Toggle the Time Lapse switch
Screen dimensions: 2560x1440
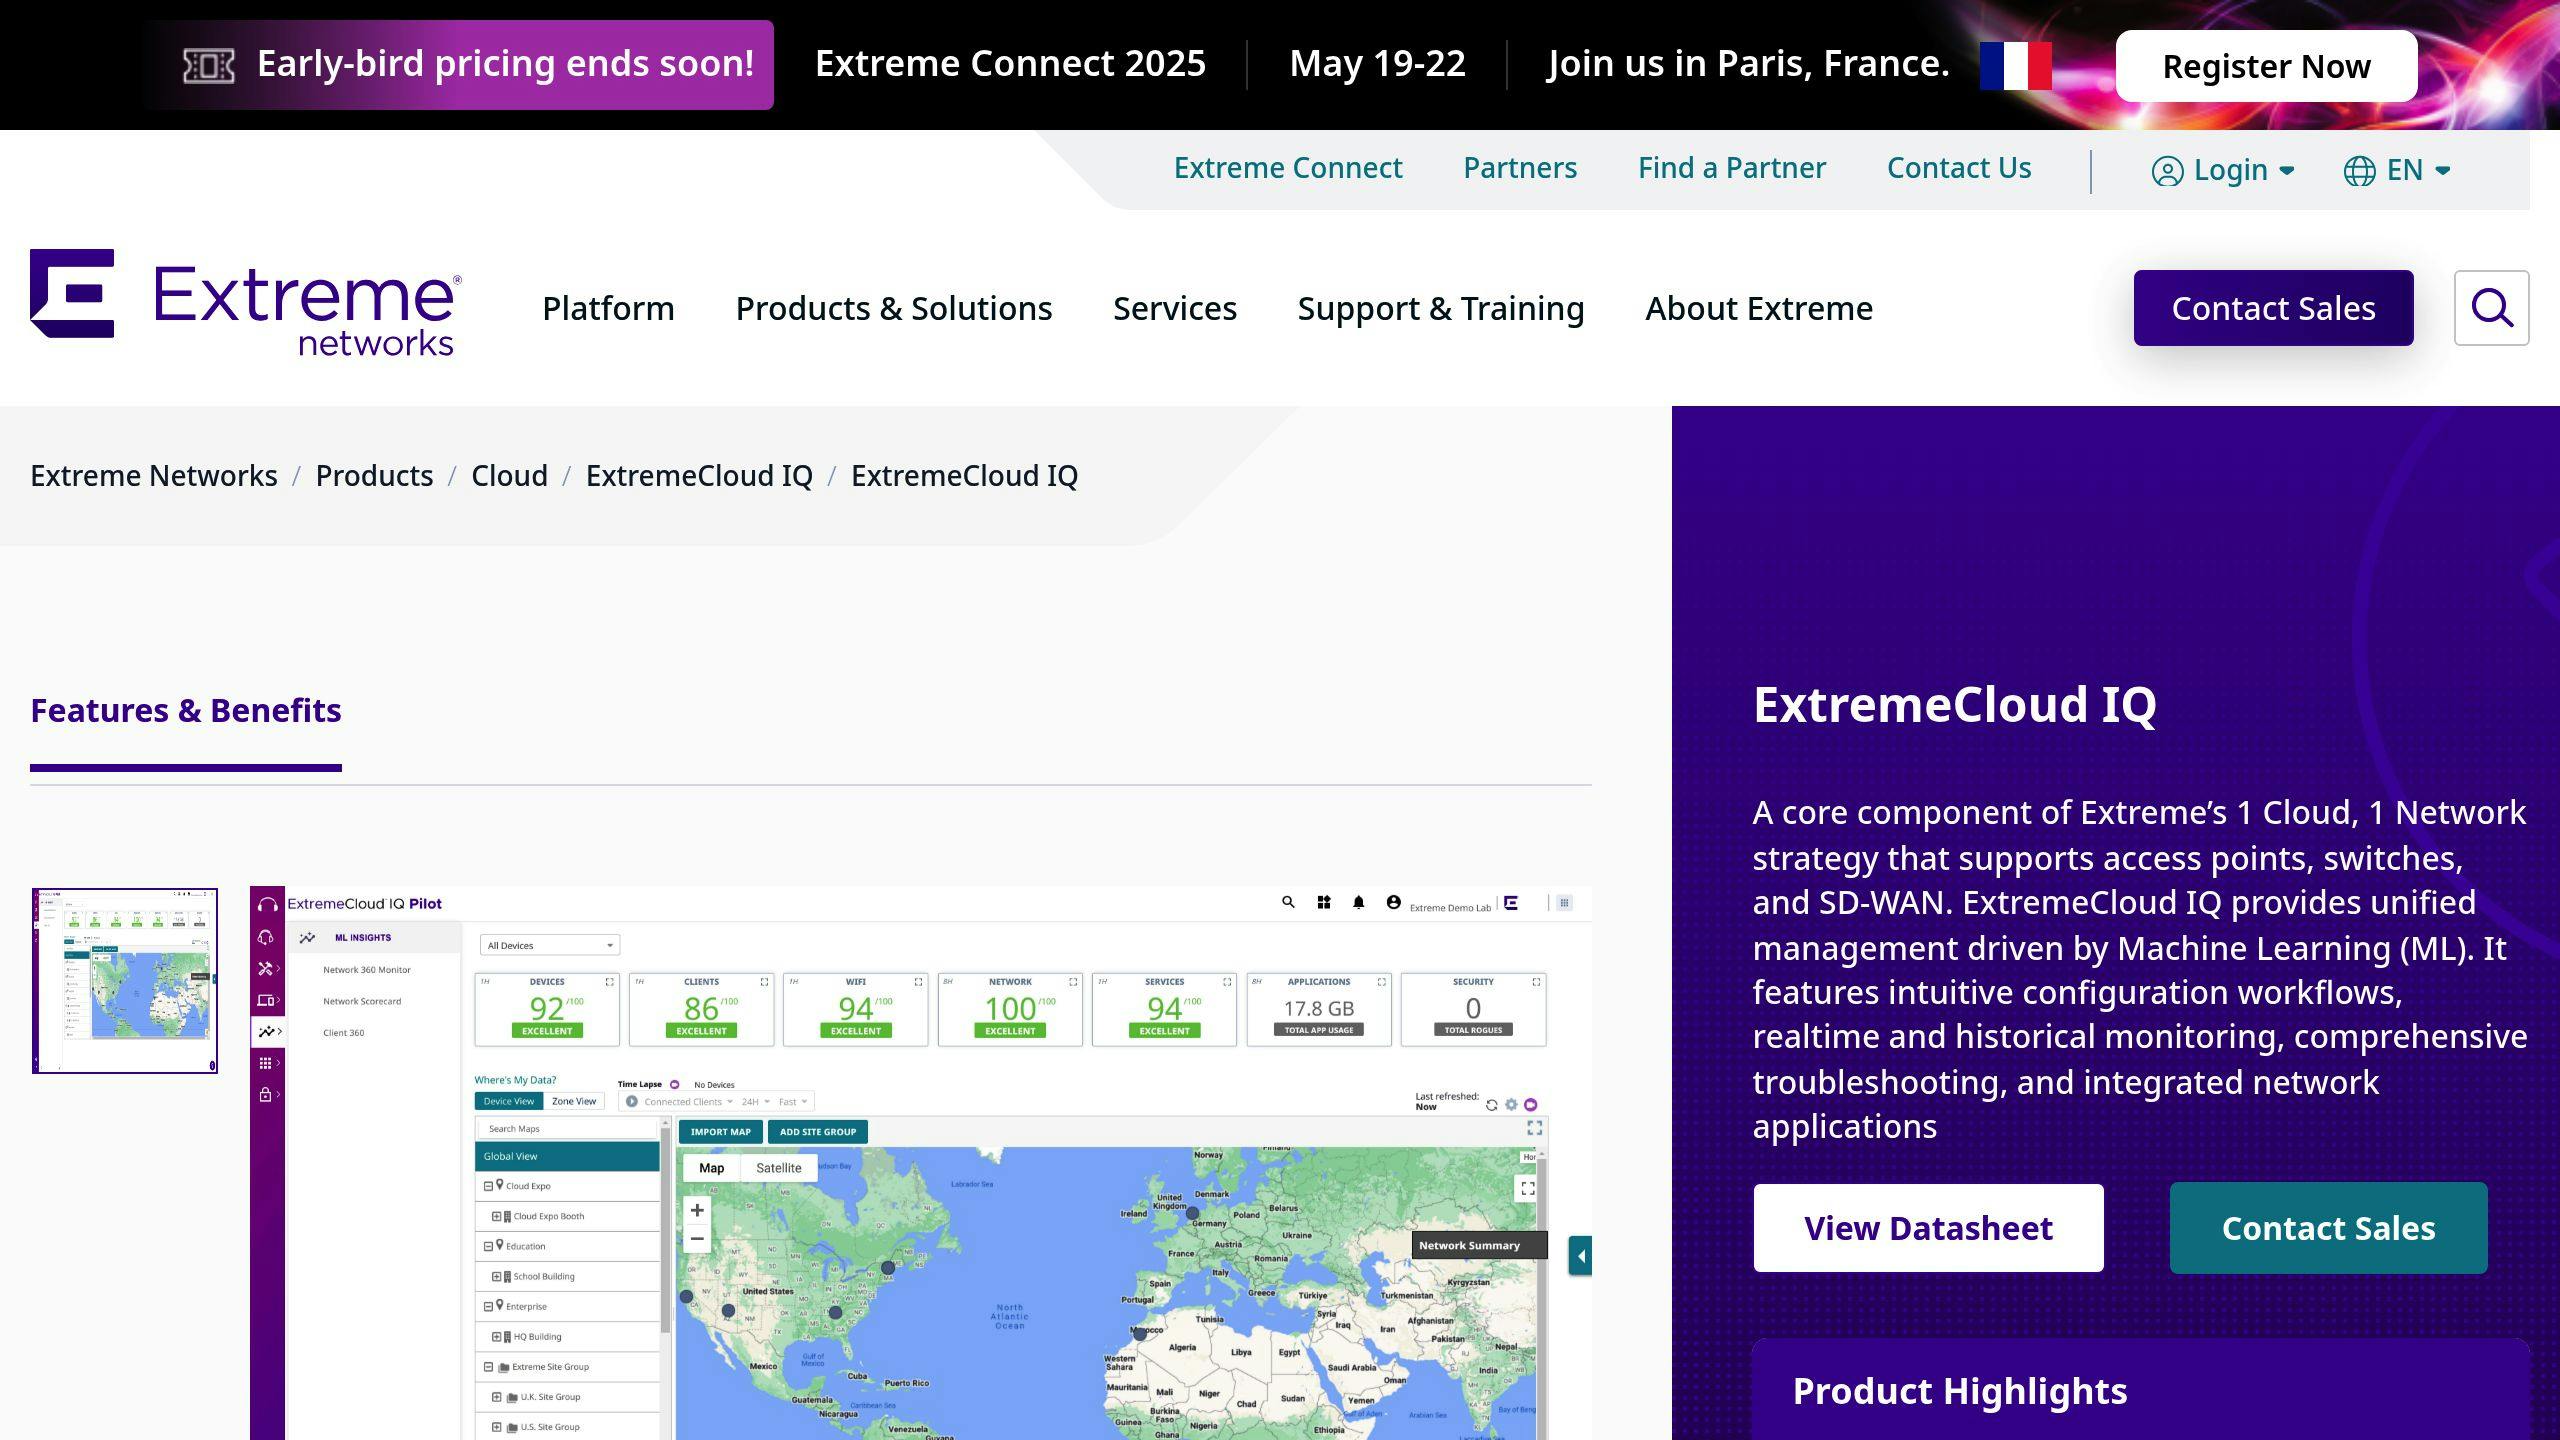coord(674,1084)
